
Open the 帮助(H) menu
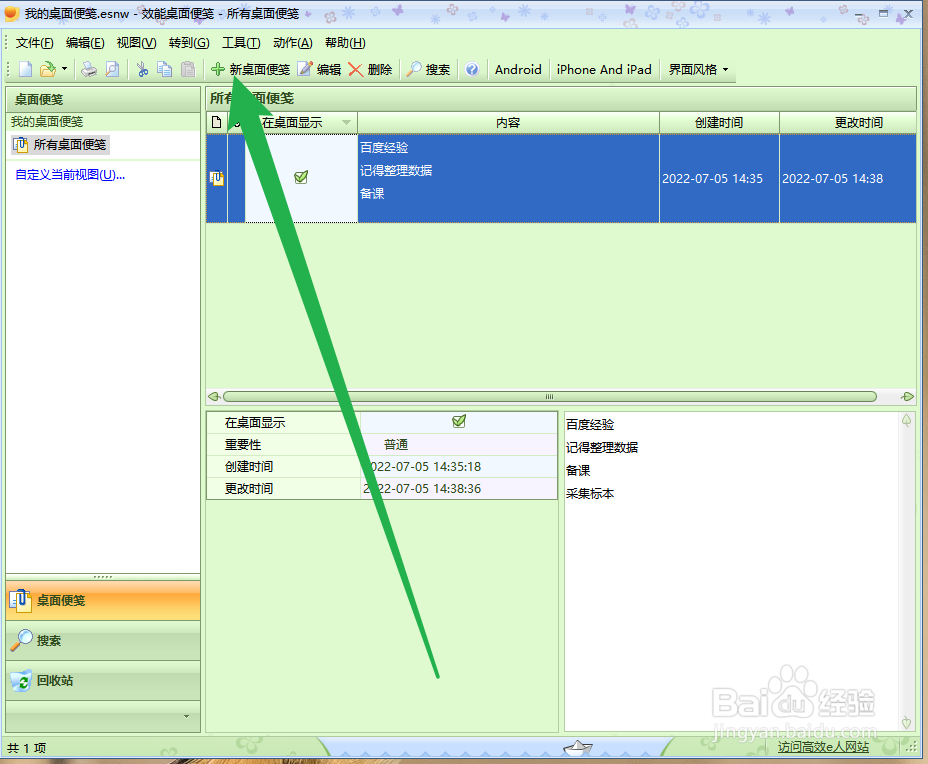(345, 43)
